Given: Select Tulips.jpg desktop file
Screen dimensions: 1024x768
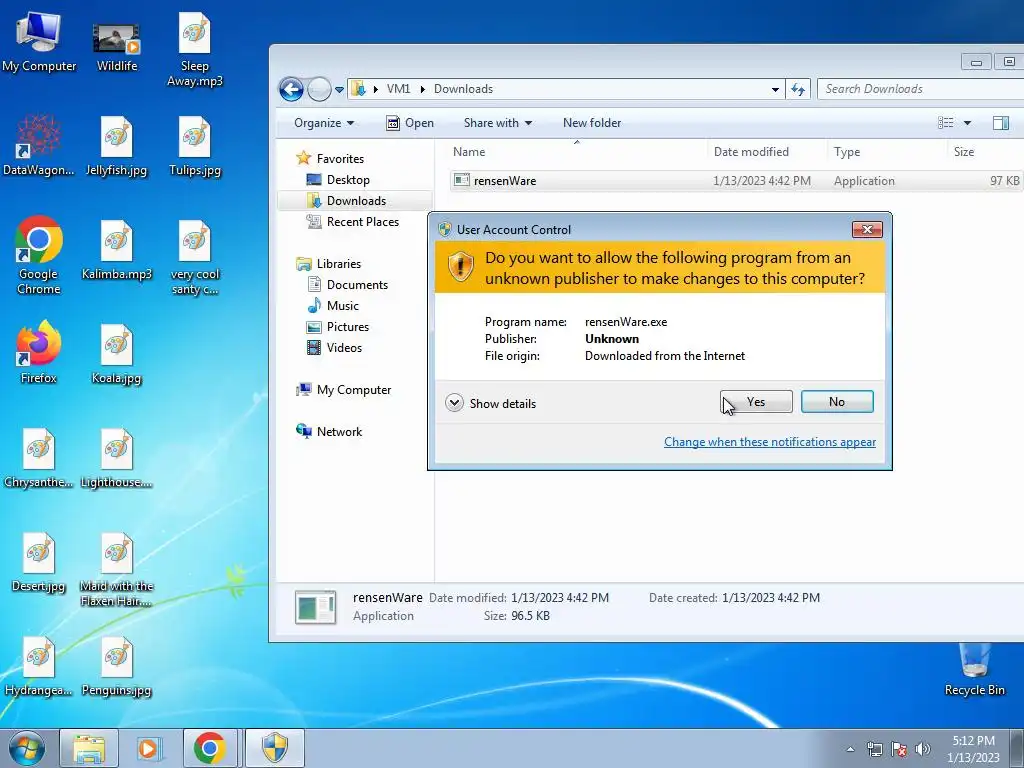Looking at the screenshot, I should pyautogui.click(x=195, y=146).
